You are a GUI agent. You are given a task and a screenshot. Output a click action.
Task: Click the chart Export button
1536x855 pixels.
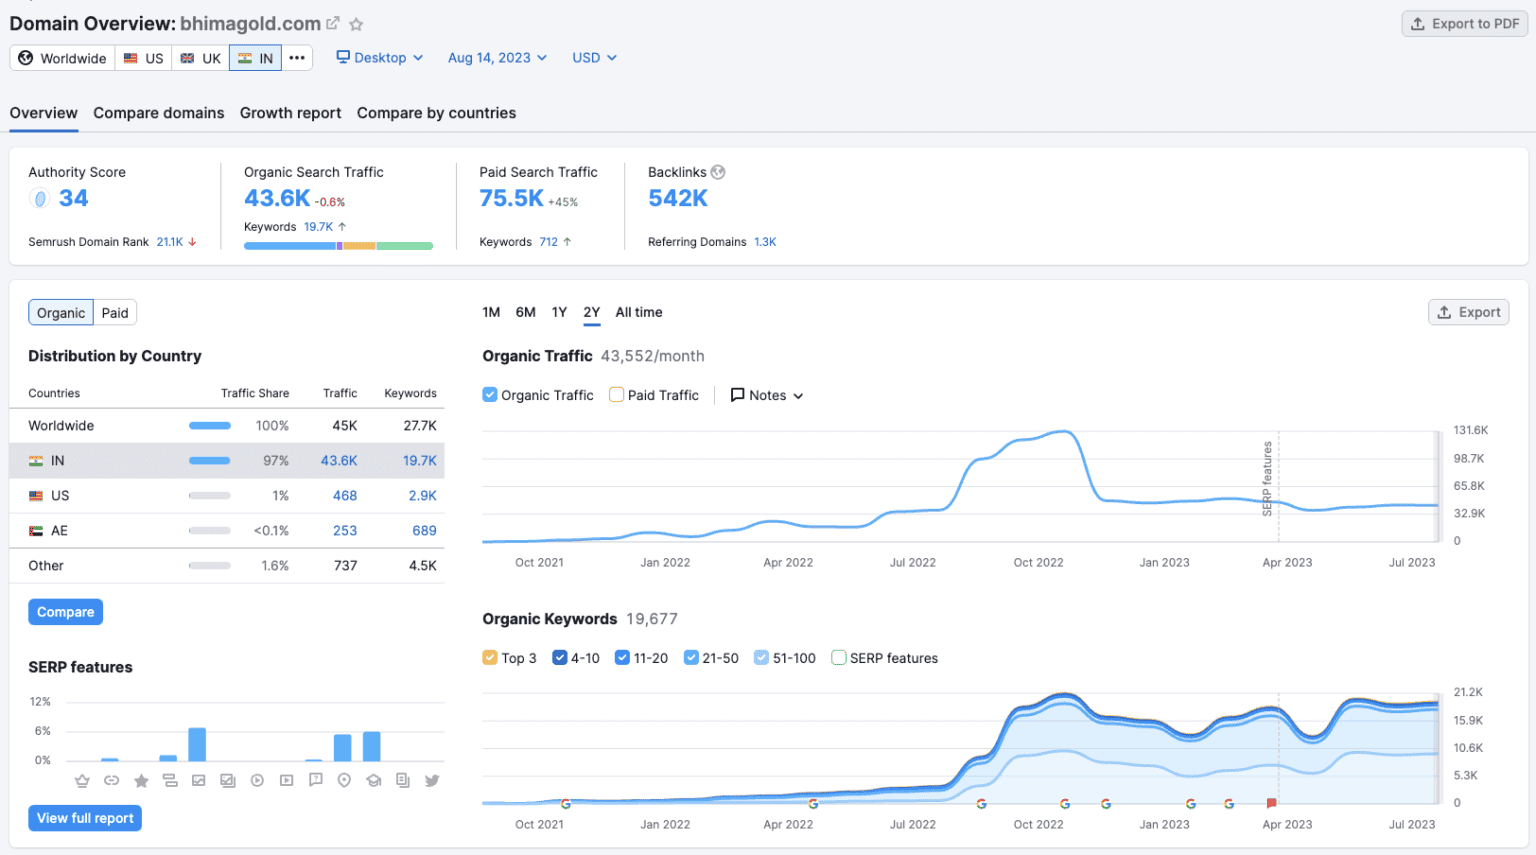pyautogui.click(x=1469, y=312)
